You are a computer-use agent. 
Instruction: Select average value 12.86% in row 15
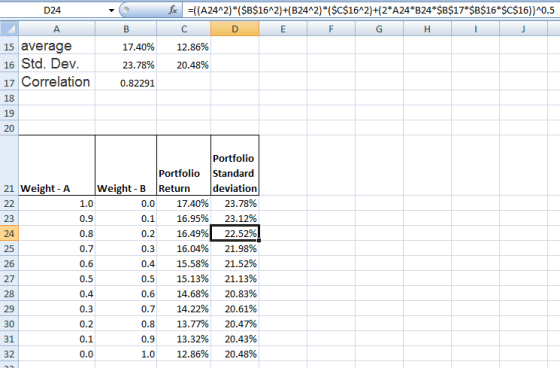(184, 45)
